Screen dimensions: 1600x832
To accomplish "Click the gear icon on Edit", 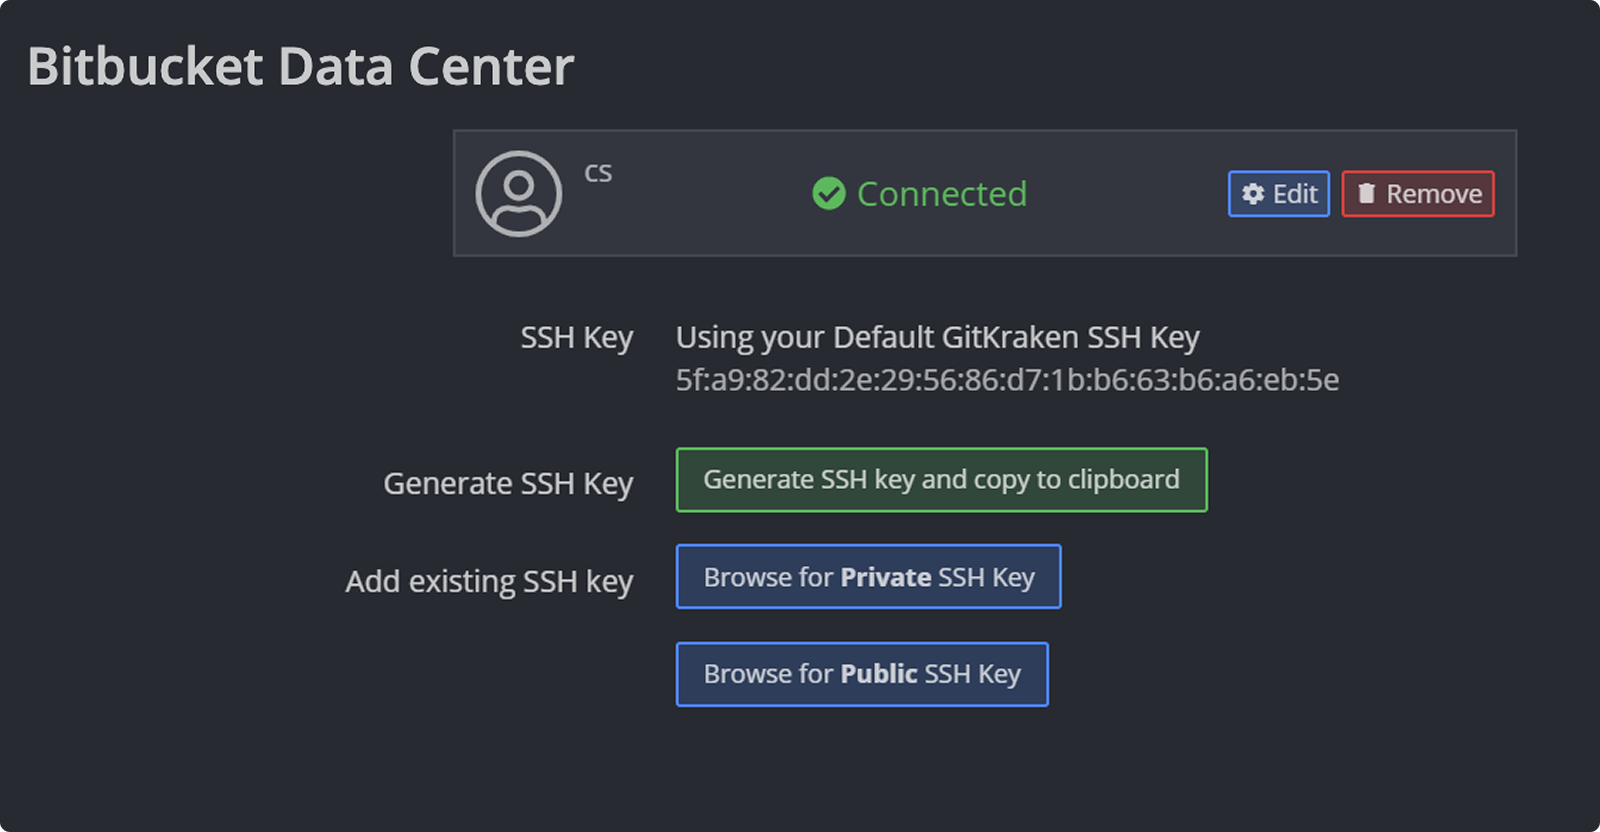I will (1253, 194).
